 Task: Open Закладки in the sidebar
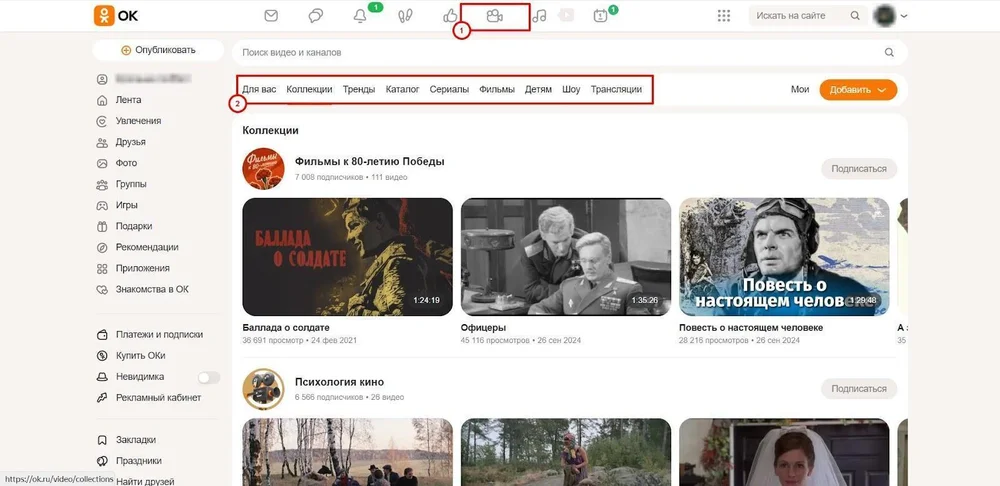tap(135, 439)
